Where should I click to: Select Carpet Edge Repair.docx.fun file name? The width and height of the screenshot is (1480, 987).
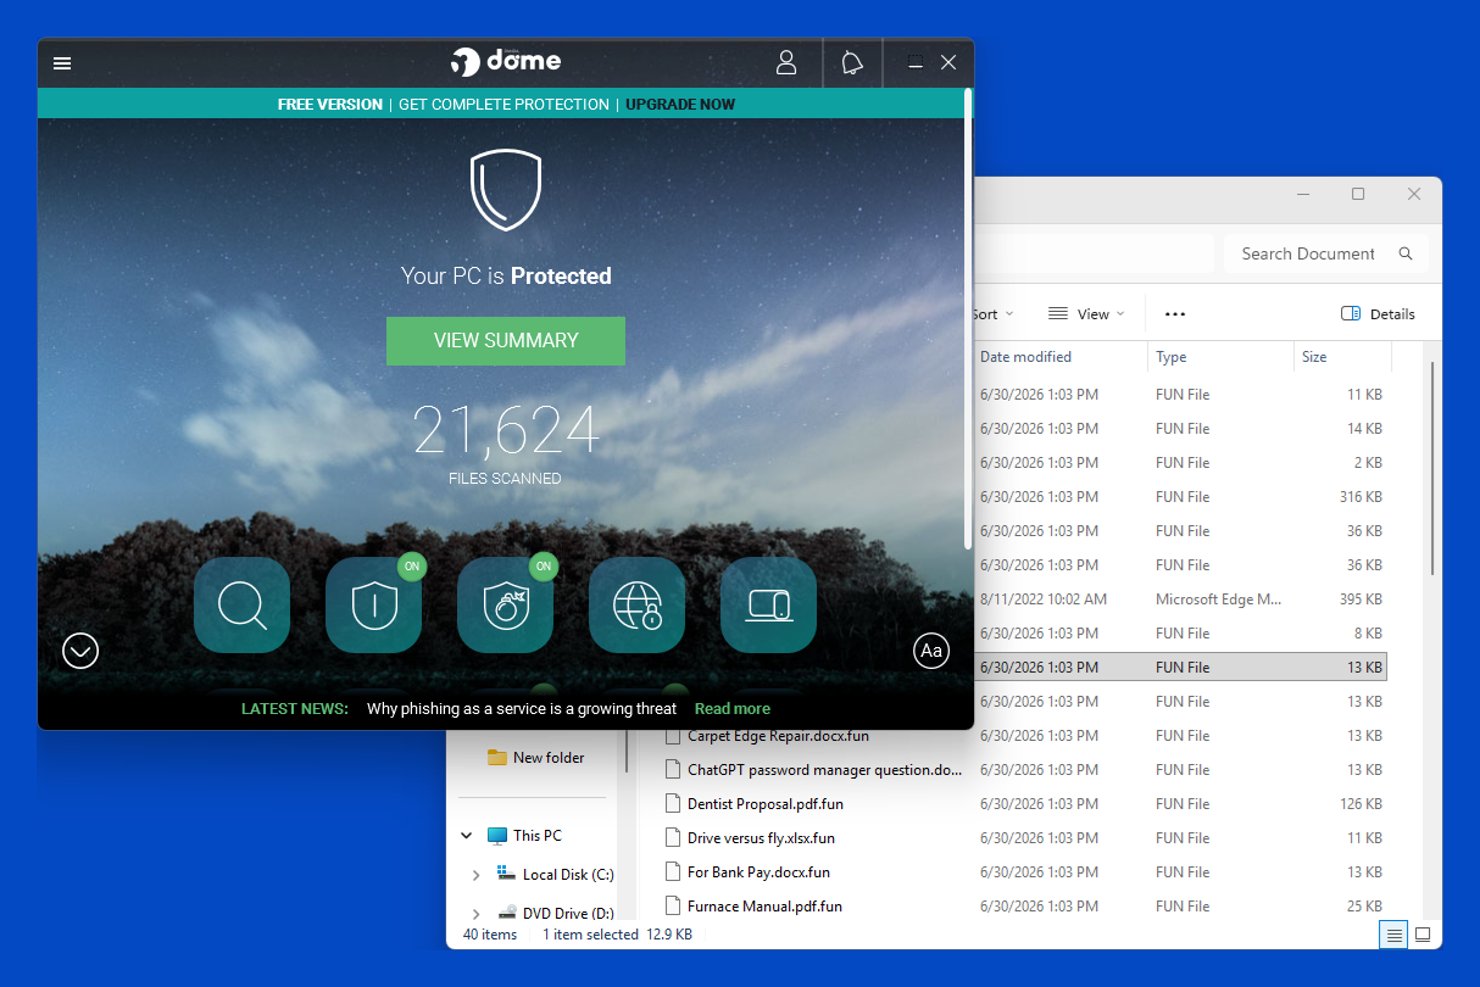(778, 736)
